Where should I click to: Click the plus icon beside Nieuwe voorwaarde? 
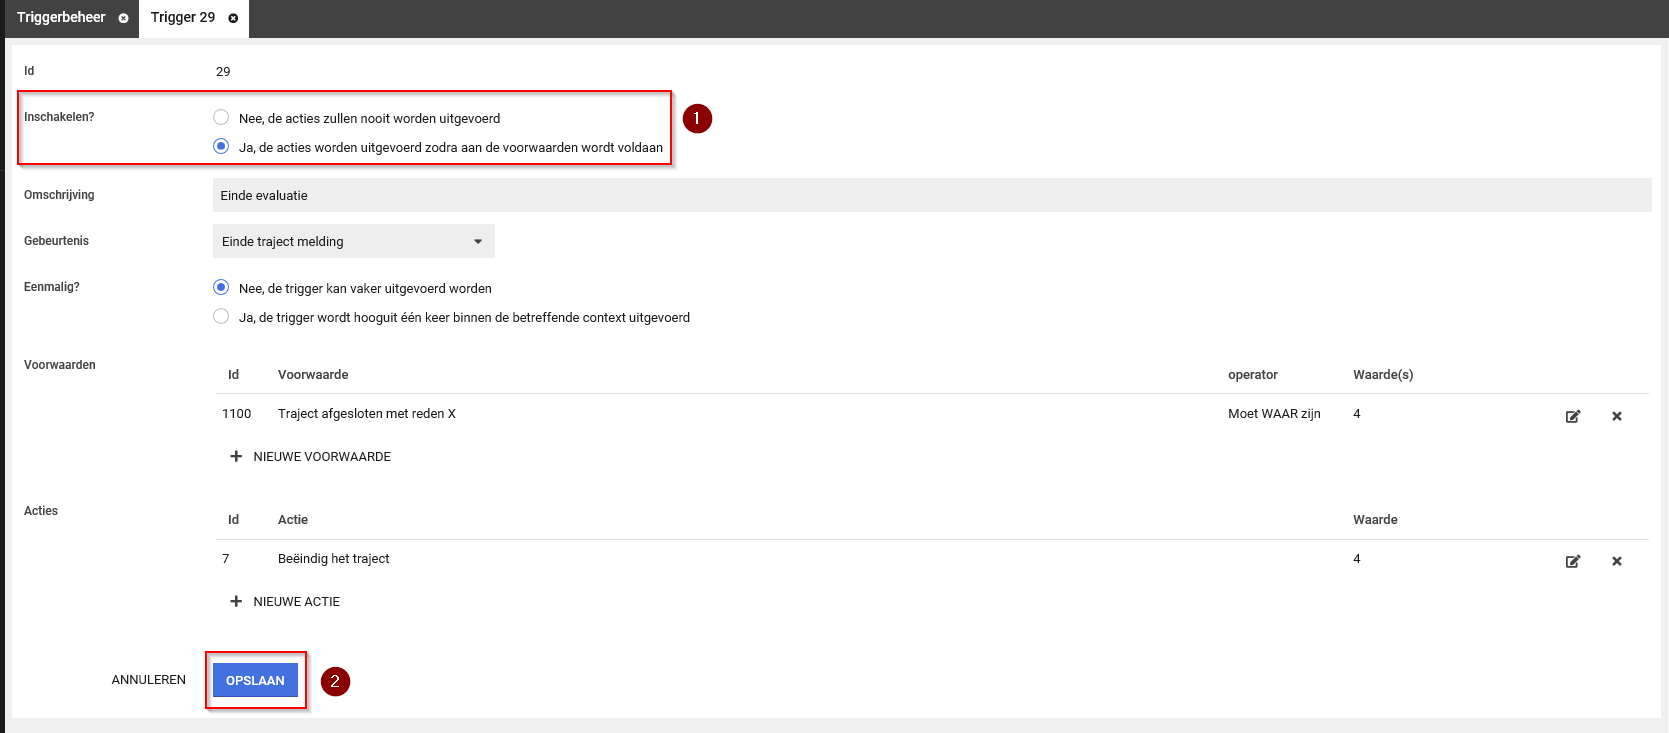click(x=236, y=456)
